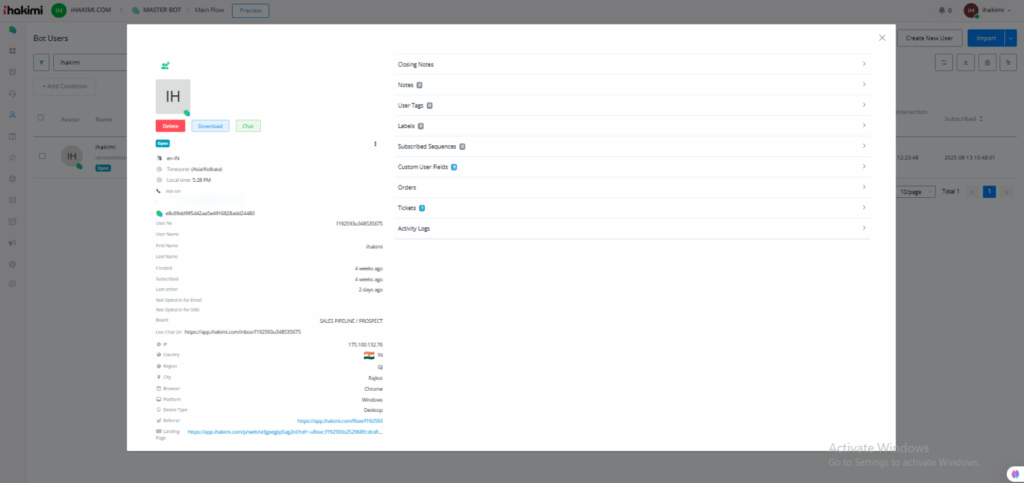The height and width of the screenshot is (483, 1024).
Task: Expand the Custom User Fields section
Action: coord(632,167)
